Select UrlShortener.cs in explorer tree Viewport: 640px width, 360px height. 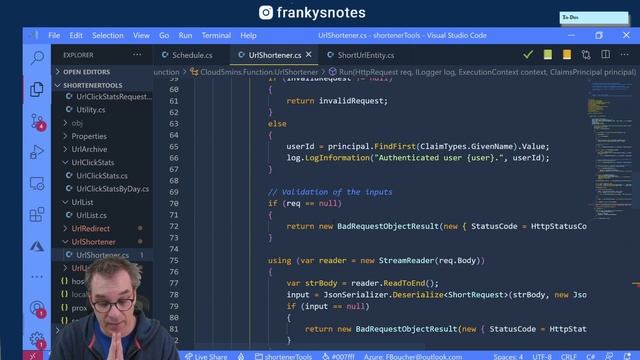(102, 255)
